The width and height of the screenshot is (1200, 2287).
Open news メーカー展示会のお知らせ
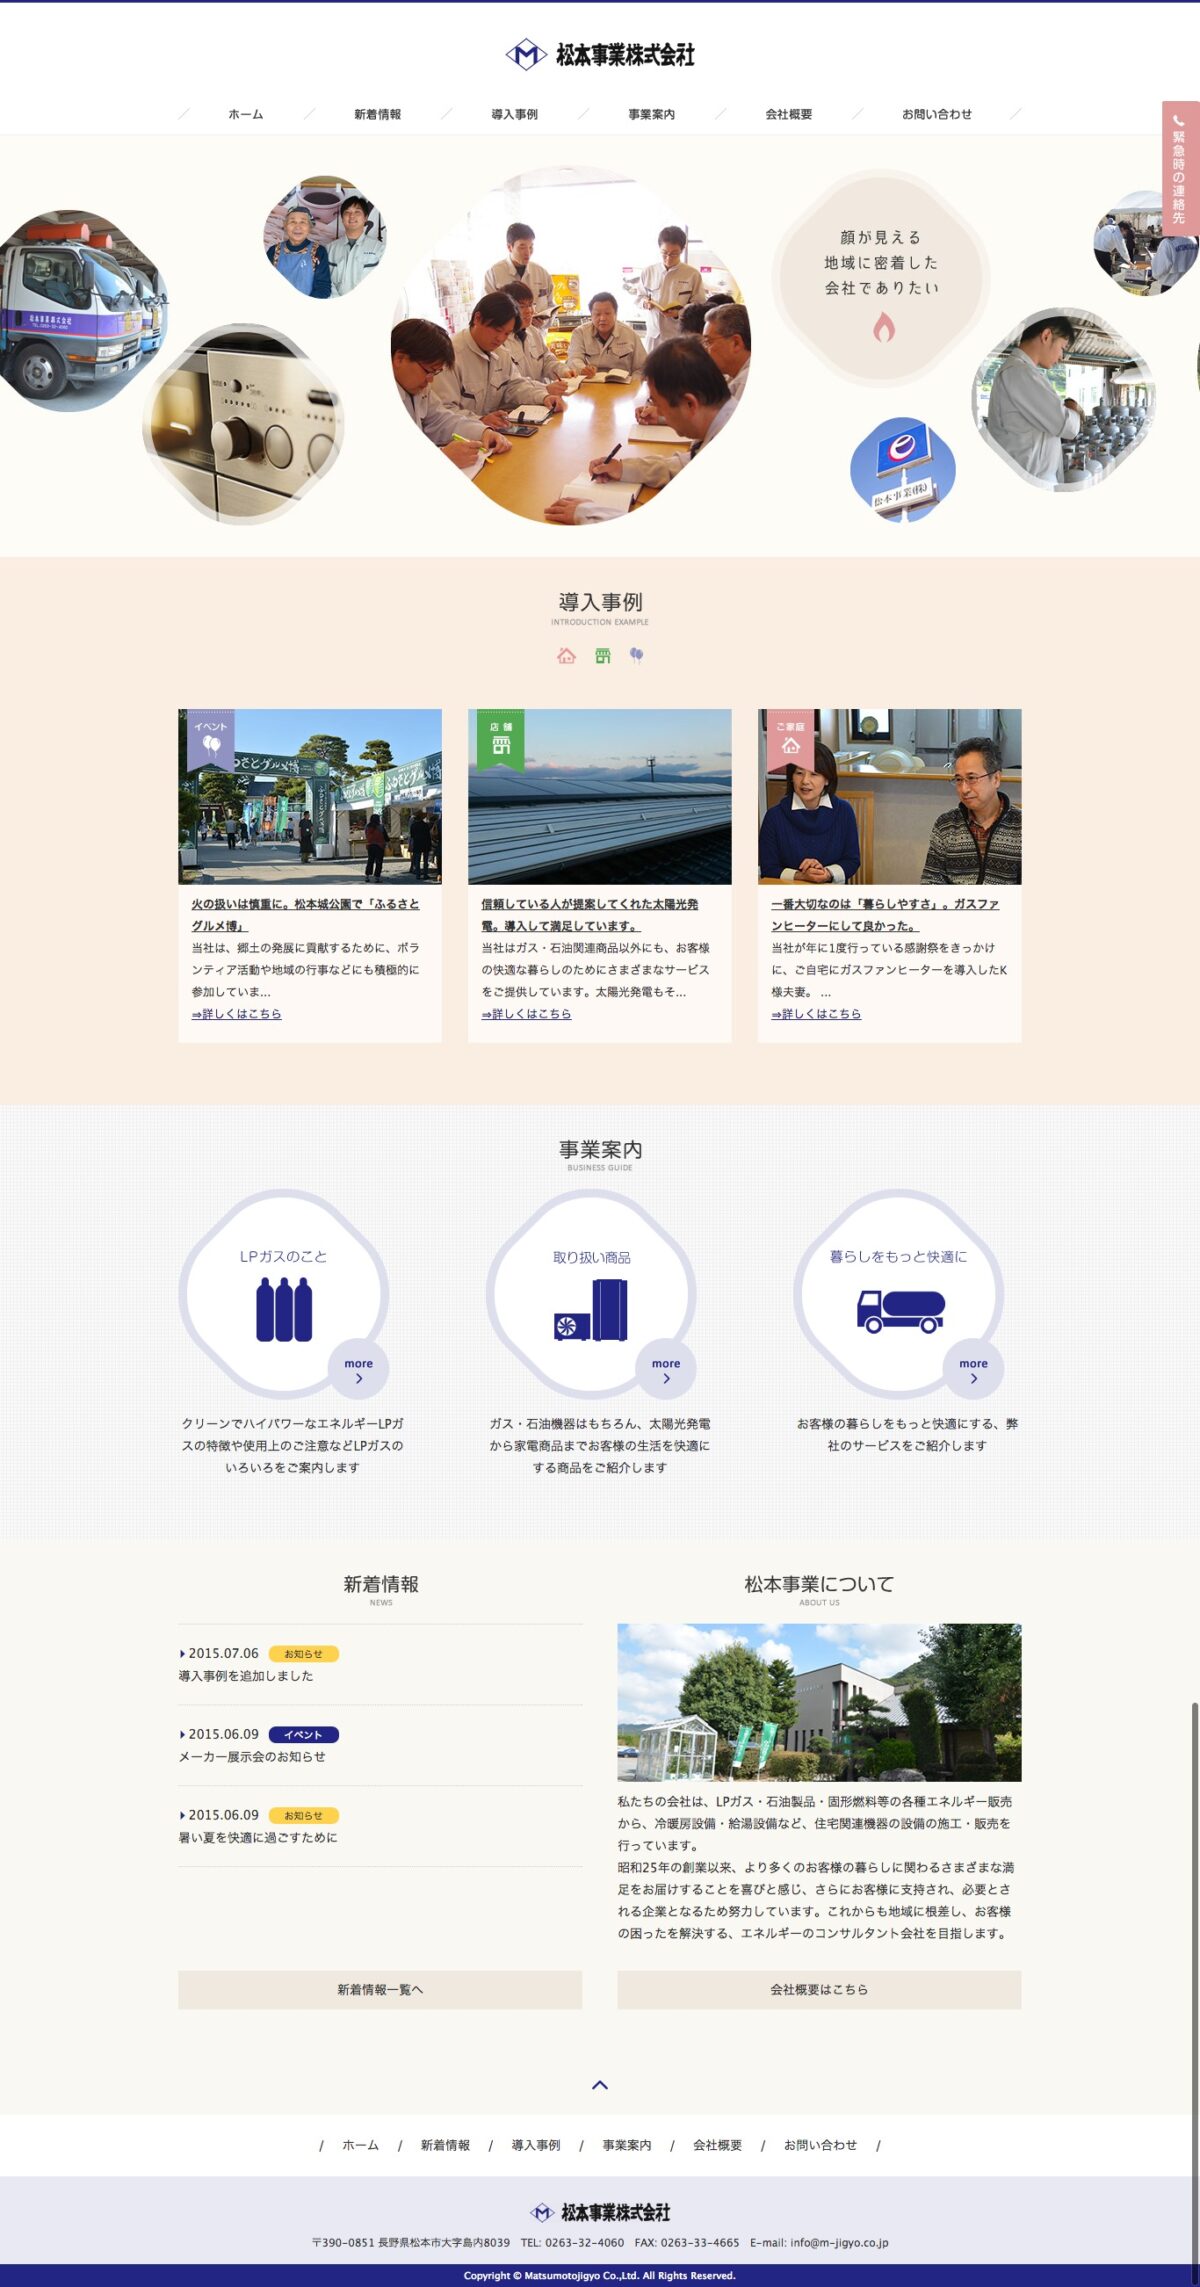pyautogui.click(x=252, y=1757)
